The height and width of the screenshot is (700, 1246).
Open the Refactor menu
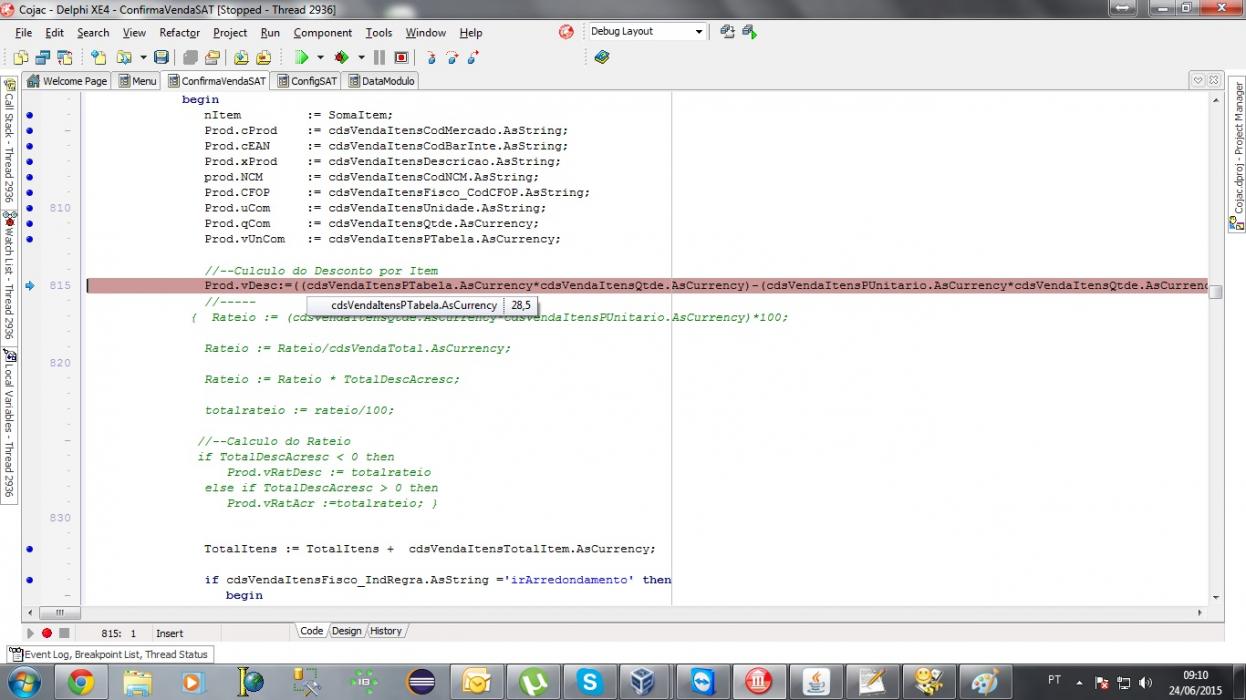pos(180,33)
